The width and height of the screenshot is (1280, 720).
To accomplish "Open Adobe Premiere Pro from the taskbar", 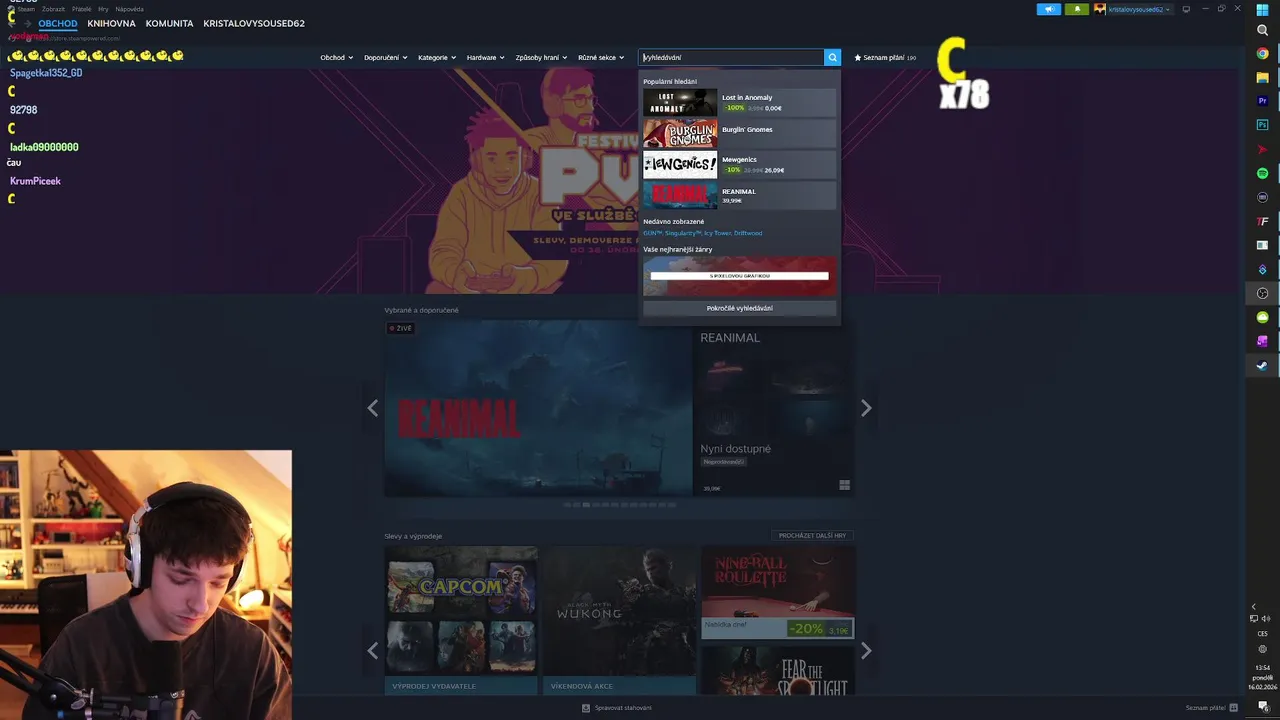I will [x=1262, y=101].
